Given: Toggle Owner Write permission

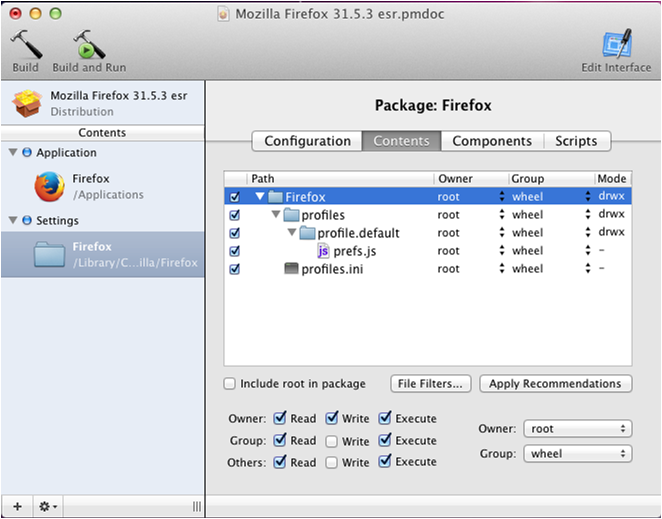Looking at the screenshot, I should (331, 418).
